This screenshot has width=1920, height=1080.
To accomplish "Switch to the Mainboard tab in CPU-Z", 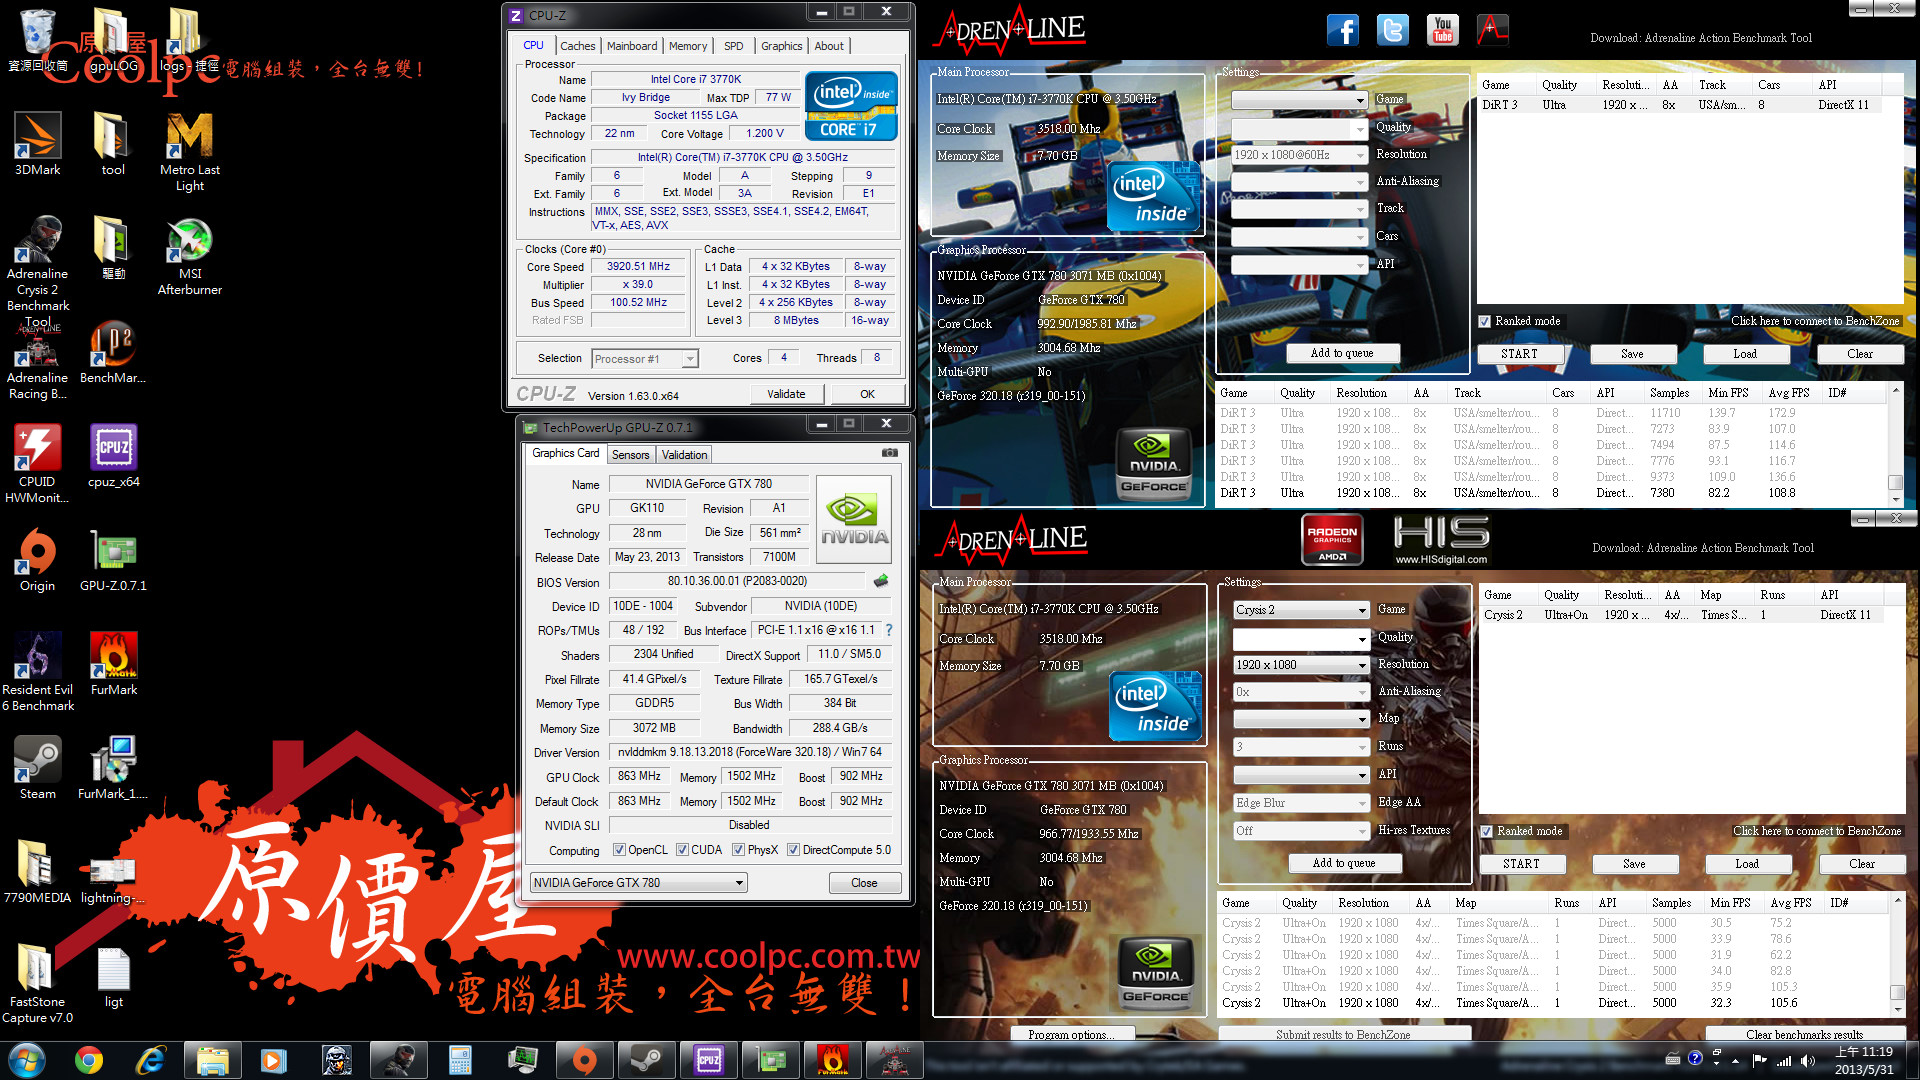I will point(632,46).
